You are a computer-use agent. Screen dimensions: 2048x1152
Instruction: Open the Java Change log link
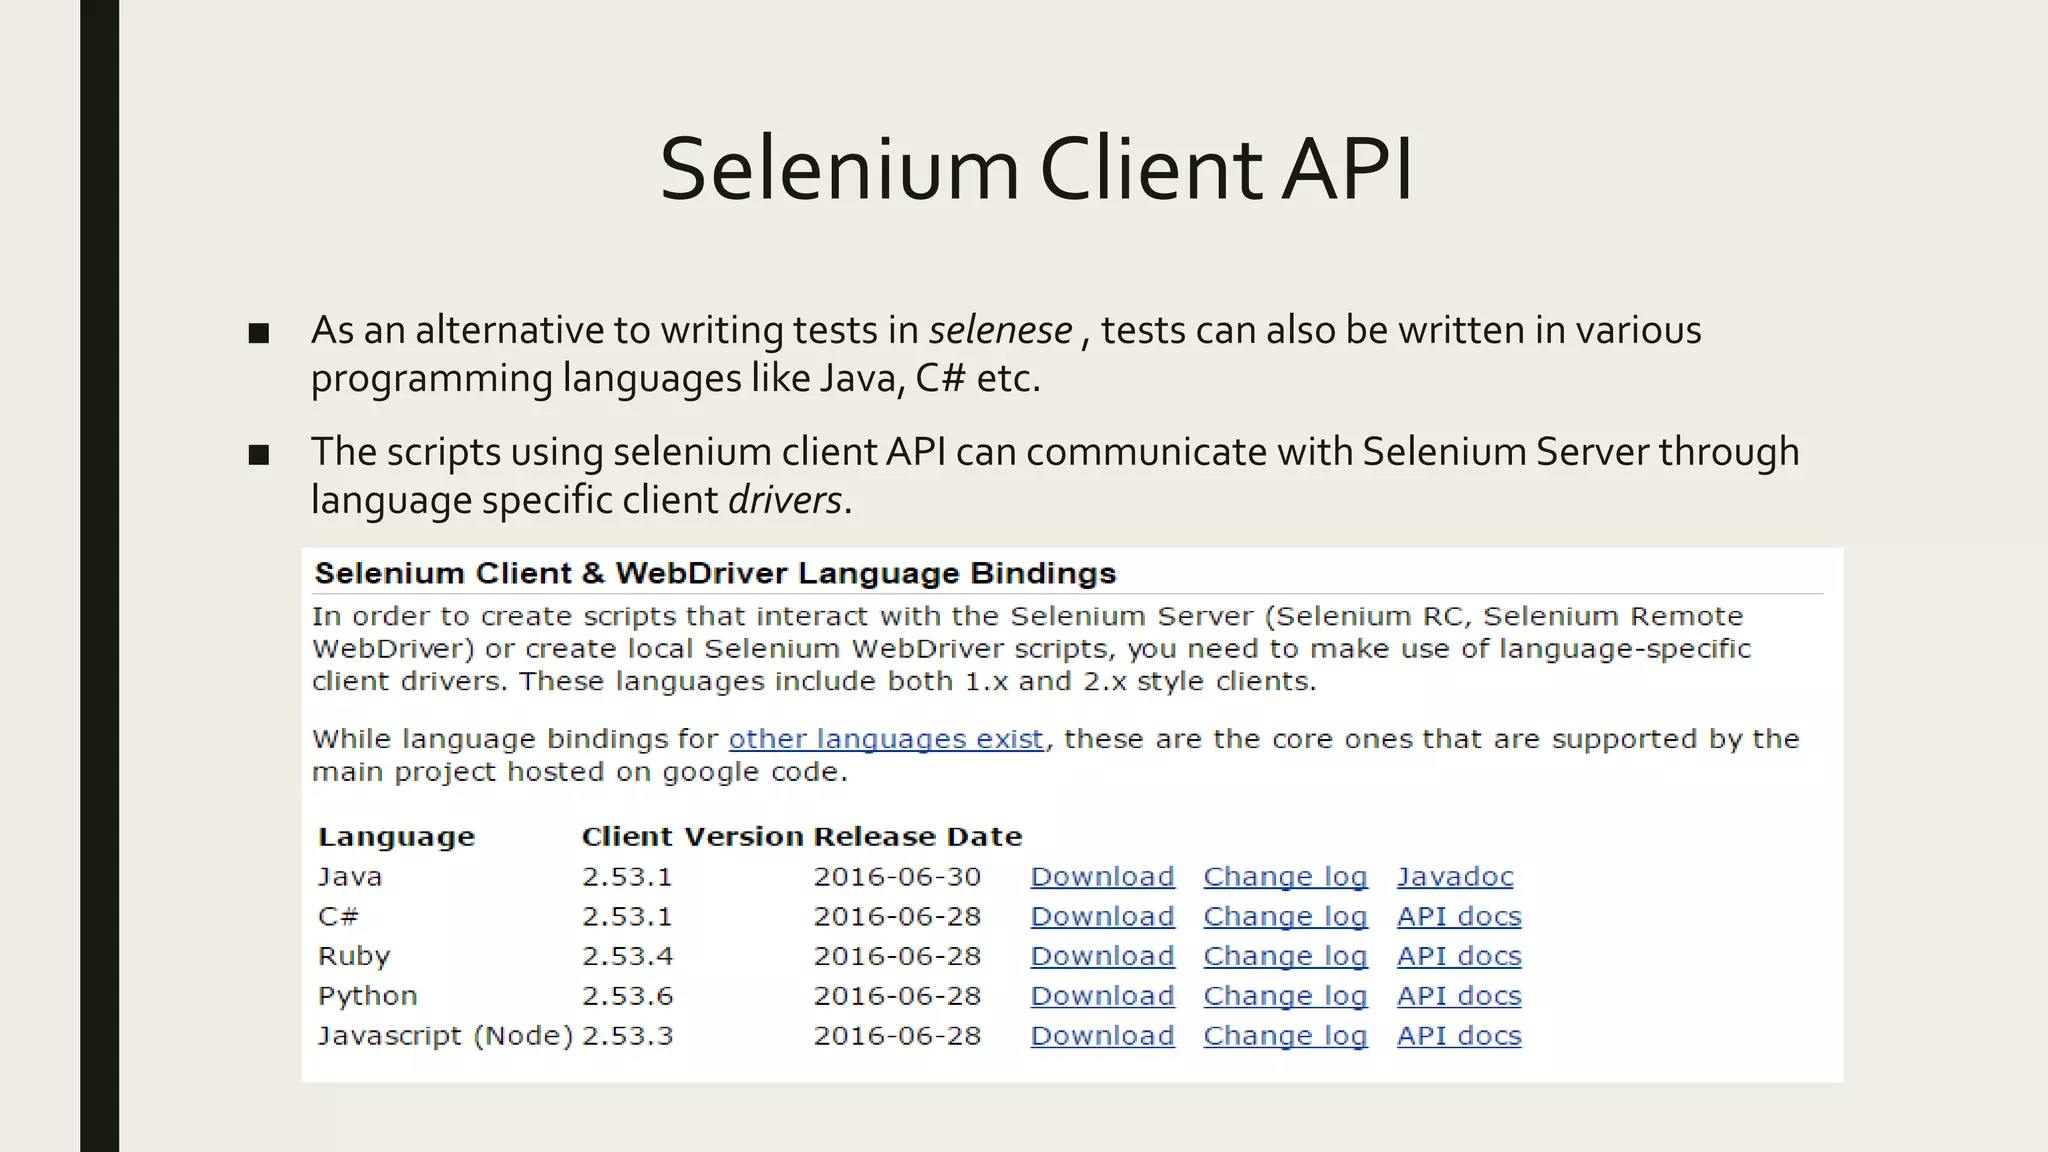pyautogui.click(x=1284, y=877)
